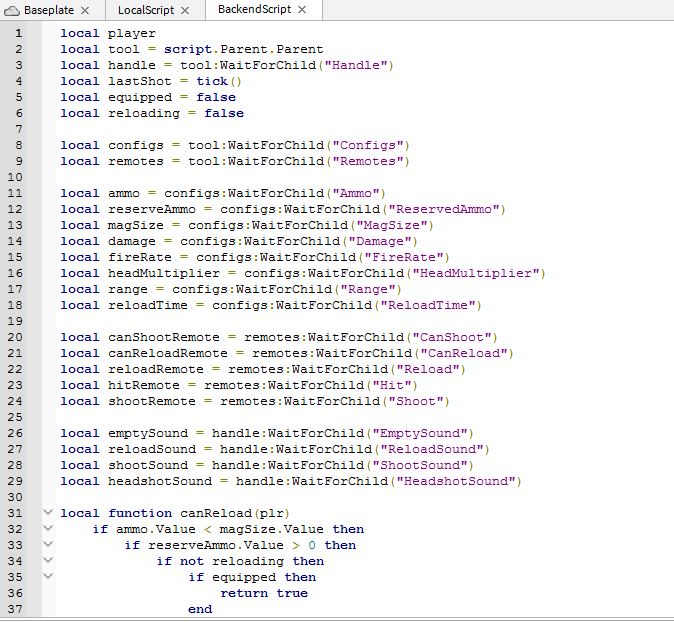Viewport: 674px width, 622px height.
Task: Click the "ReloadTime" string on line 18
Action: pyautogui.click(x=428, y=305)
